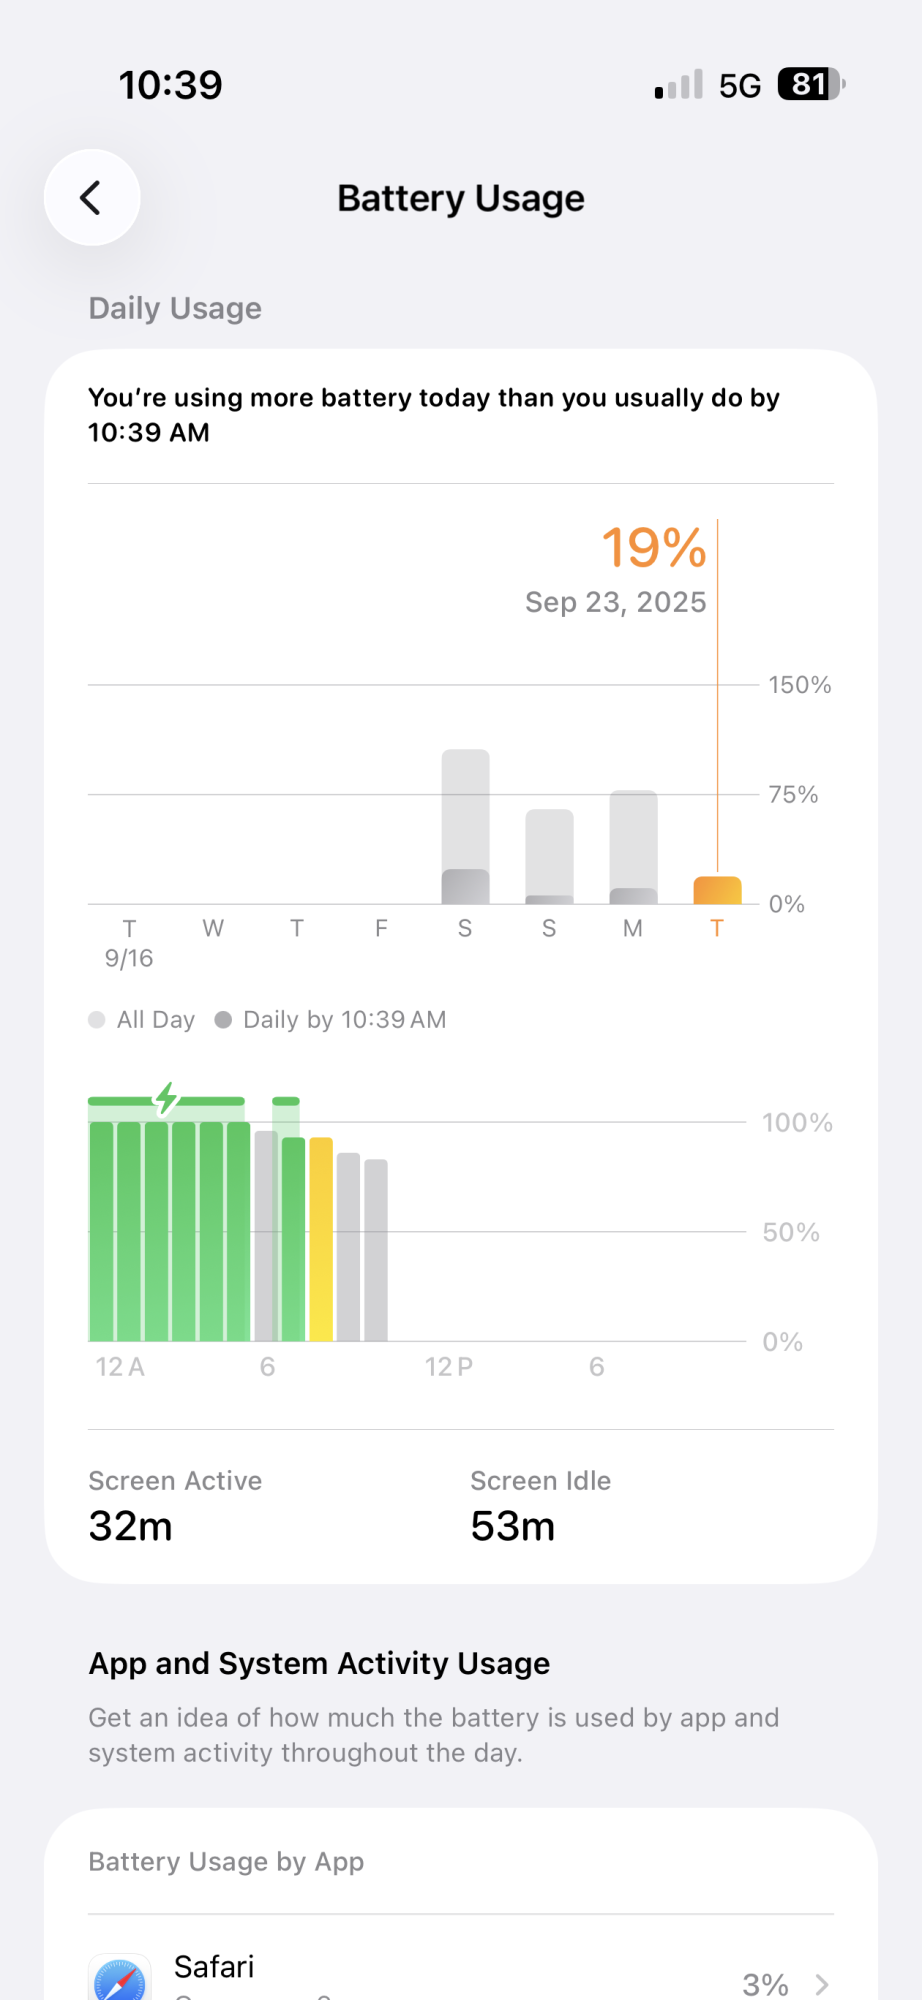Tap the 10:39 clock in status bar
Screen dimensions: 922x2000
click(x=171, y=85)
